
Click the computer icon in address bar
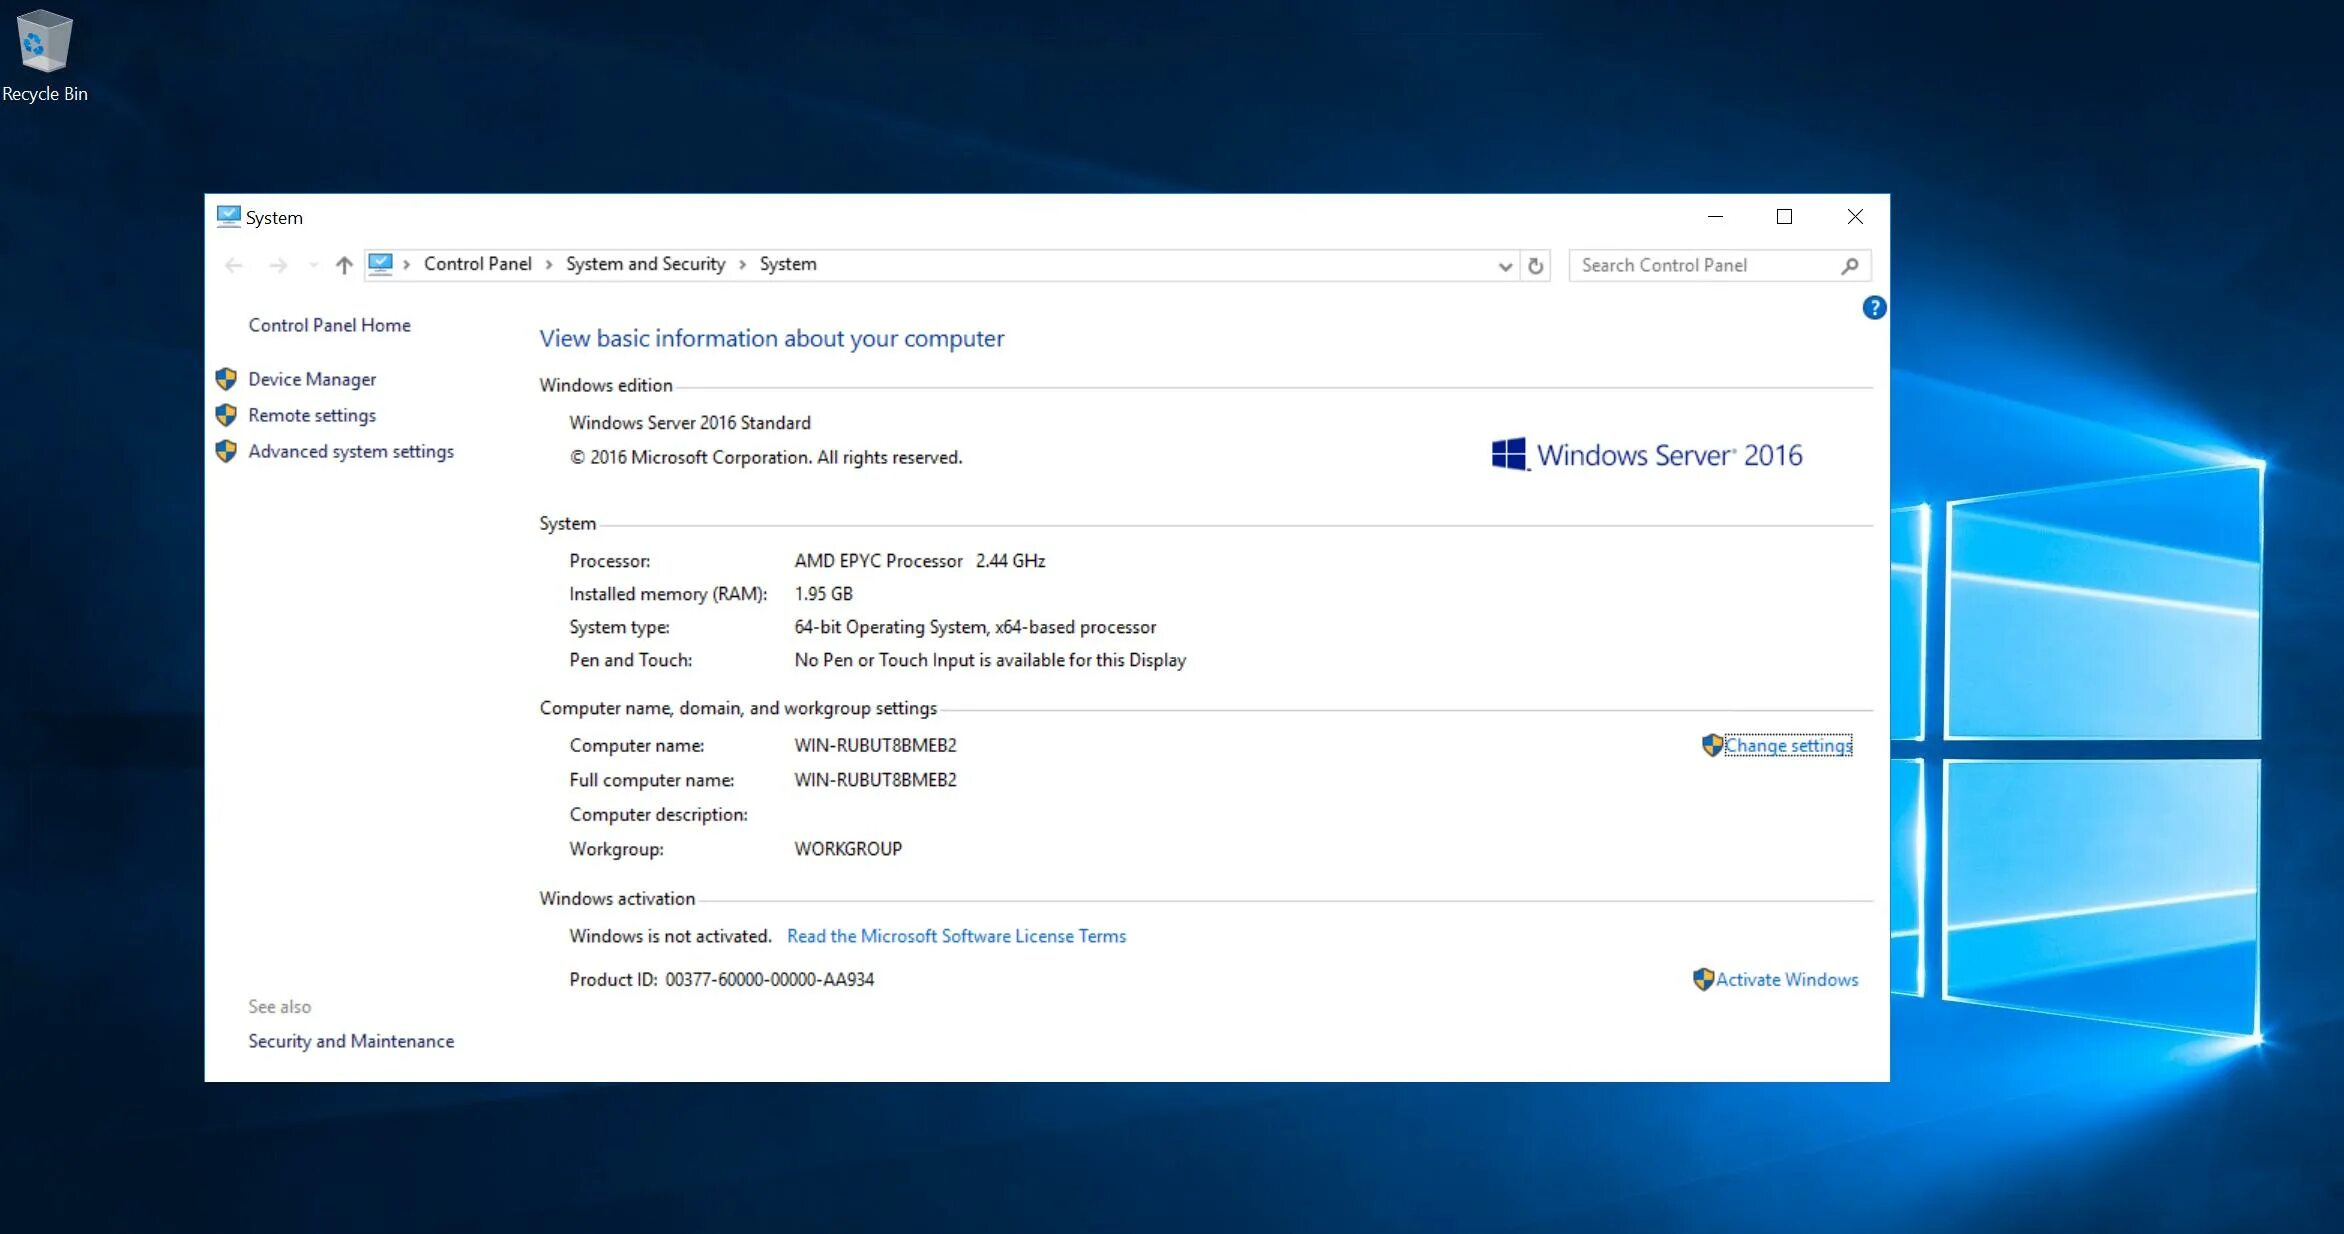pyautogui.click(x=380, y=264)
